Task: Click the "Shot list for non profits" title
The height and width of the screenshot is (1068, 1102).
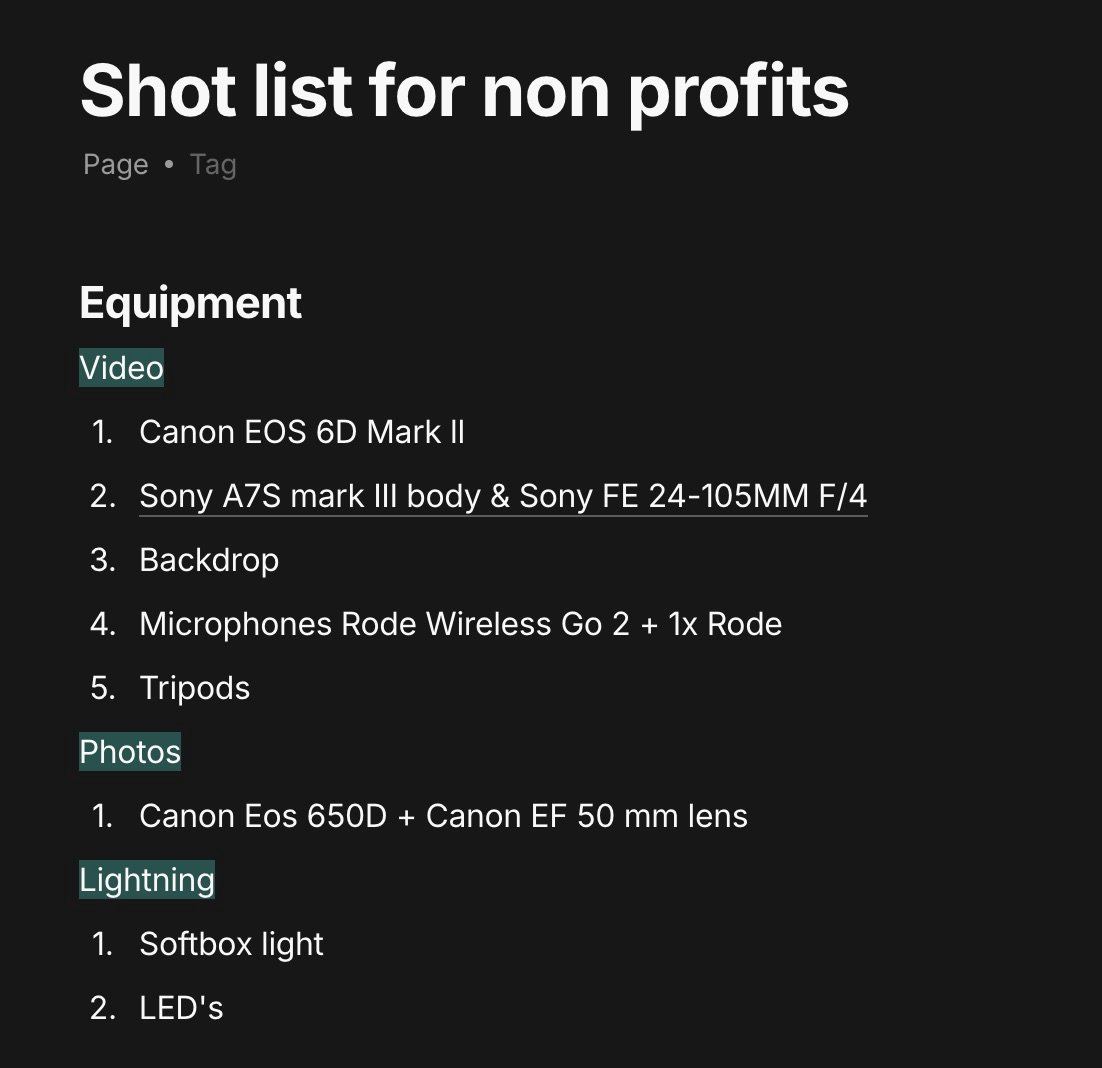Action: point(464,91)
